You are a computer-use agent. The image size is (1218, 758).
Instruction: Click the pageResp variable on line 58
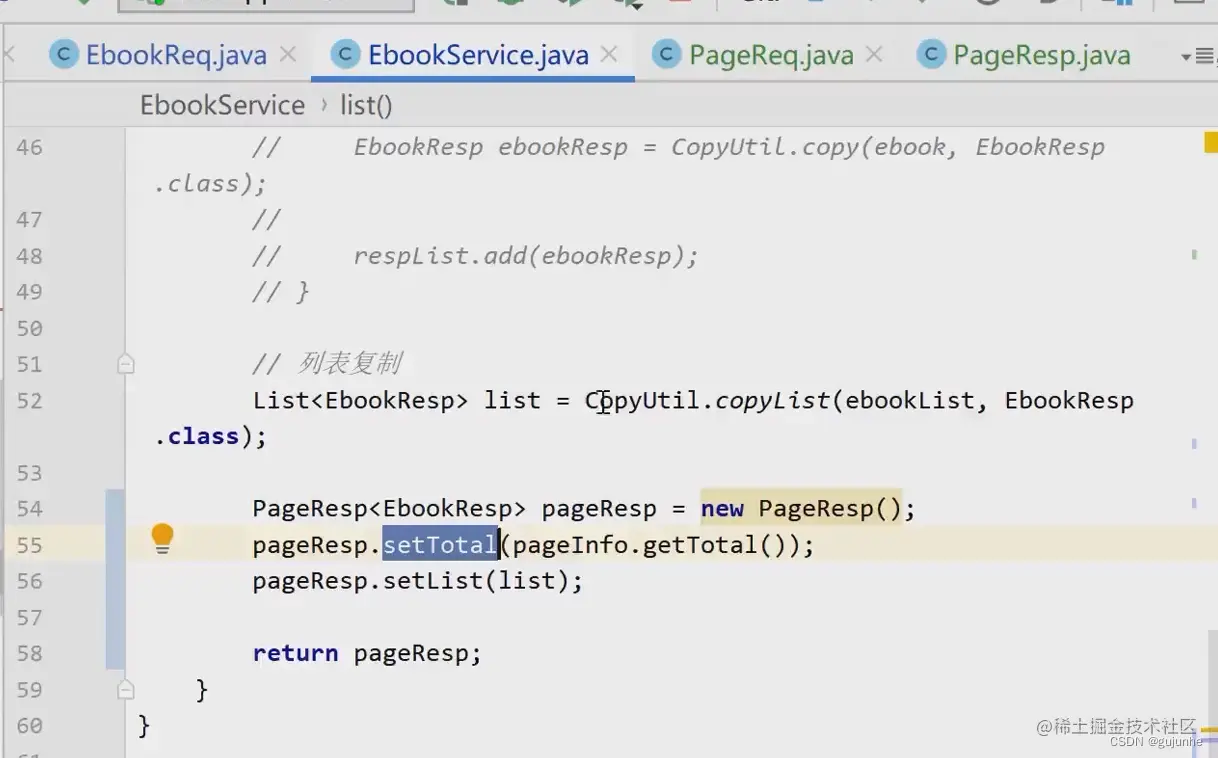tap(411, 654)
